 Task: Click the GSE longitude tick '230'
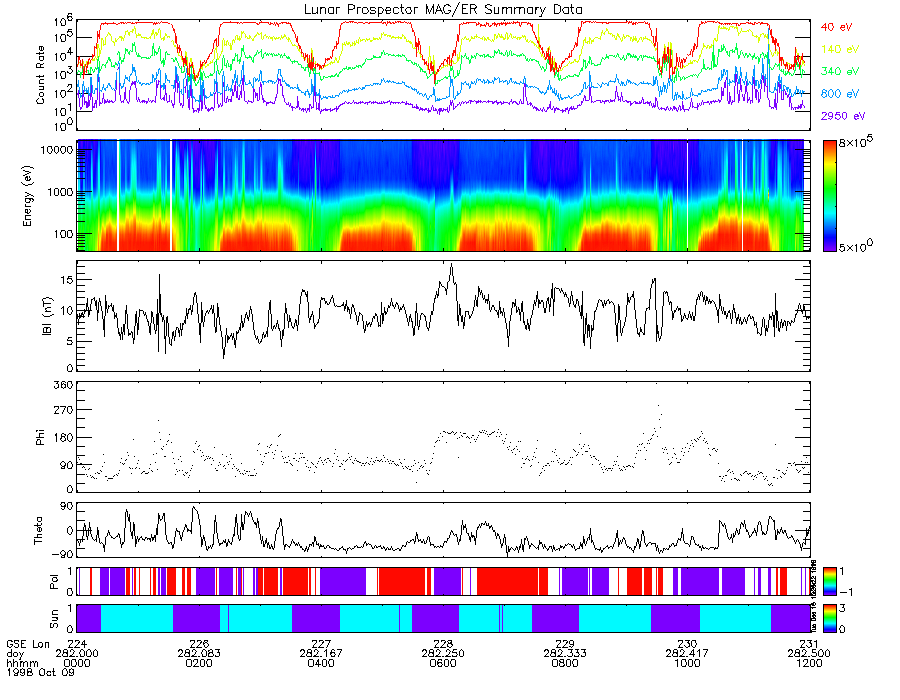coord(688,644)
